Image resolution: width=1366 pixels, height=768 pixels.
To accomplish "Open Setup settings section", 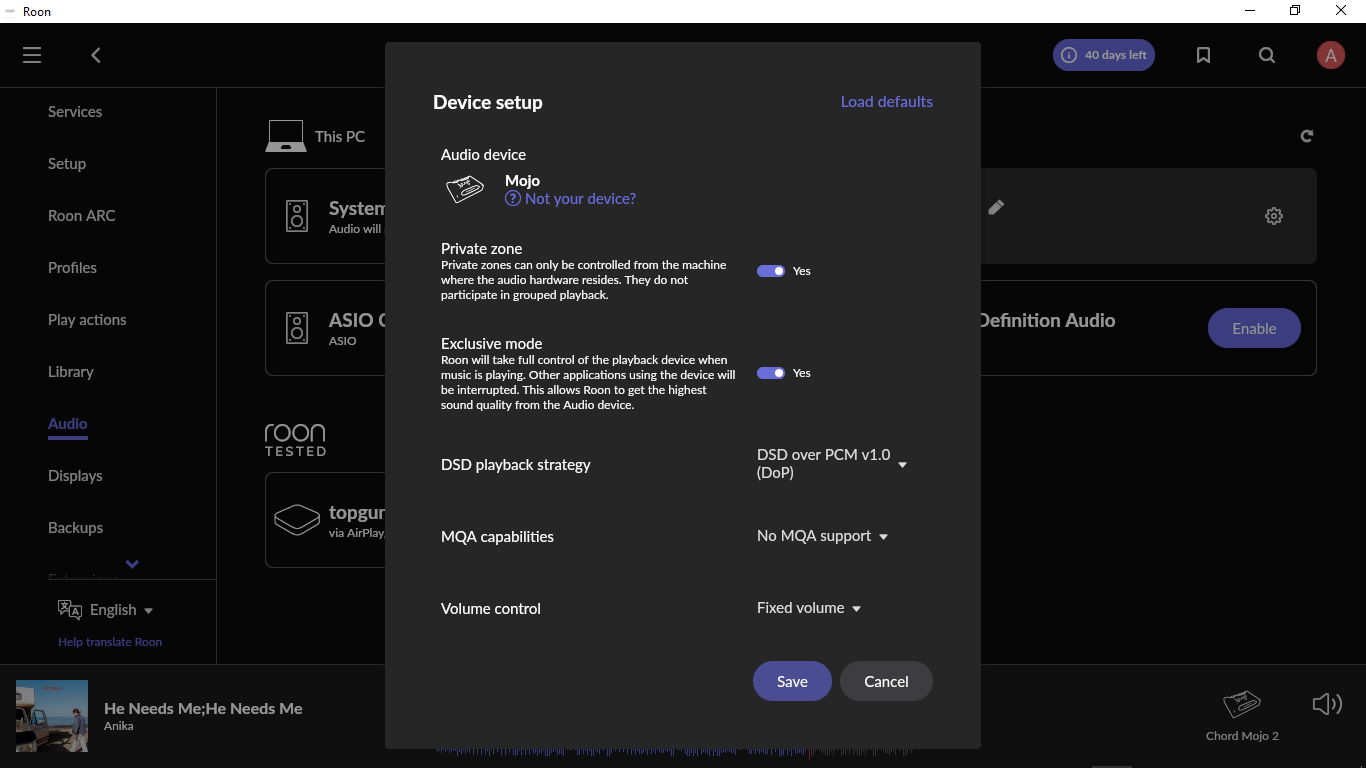I will (x=67, y=164).
